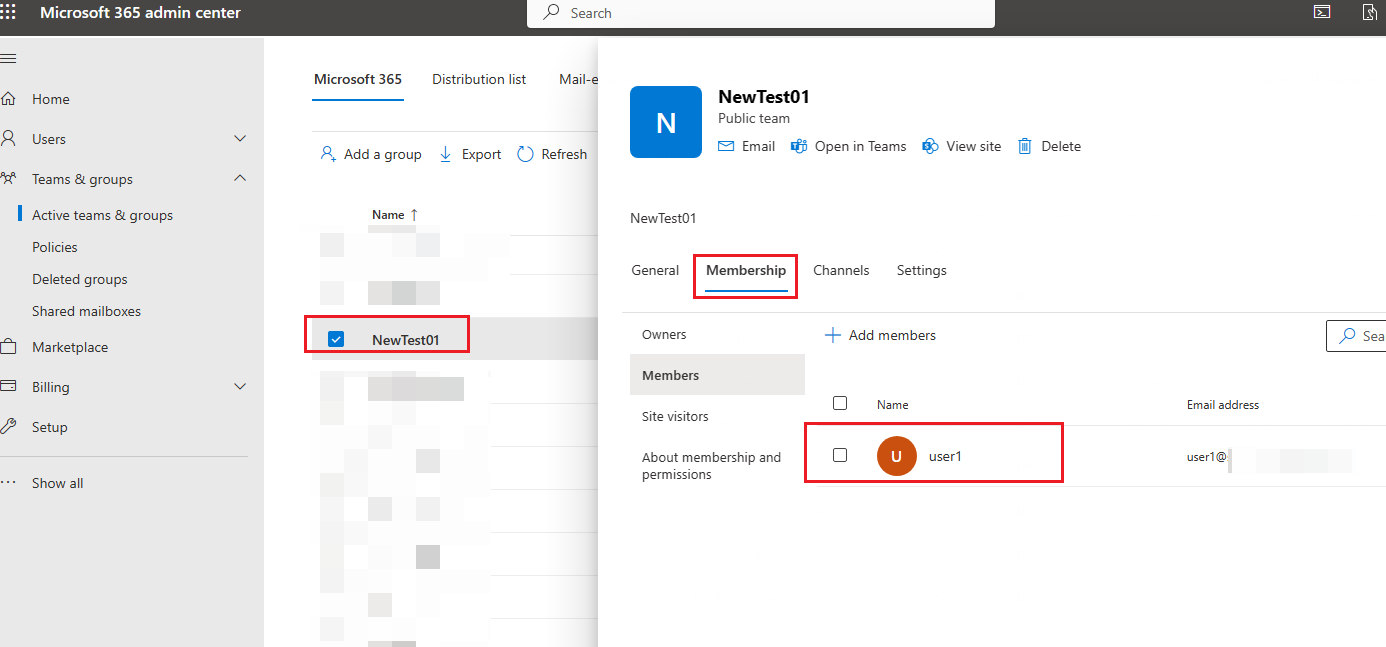
Task: Click the Refresh circular arrow icon
Action: coord(525,154)
